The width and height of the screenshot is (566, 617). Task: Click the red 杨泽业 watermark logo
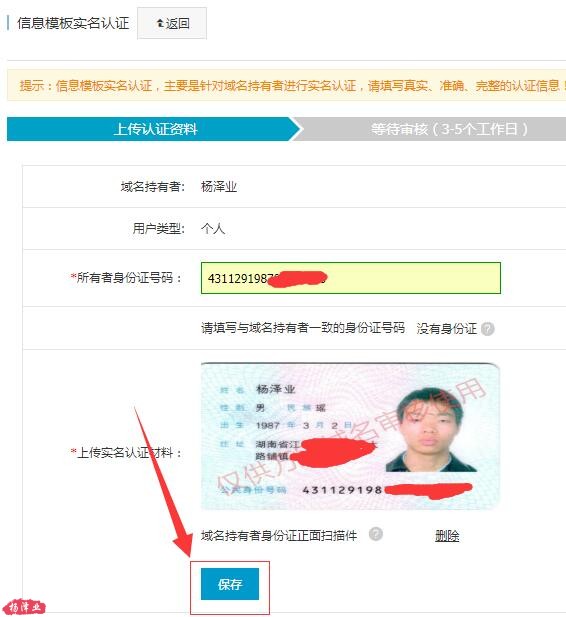[27, 606]
